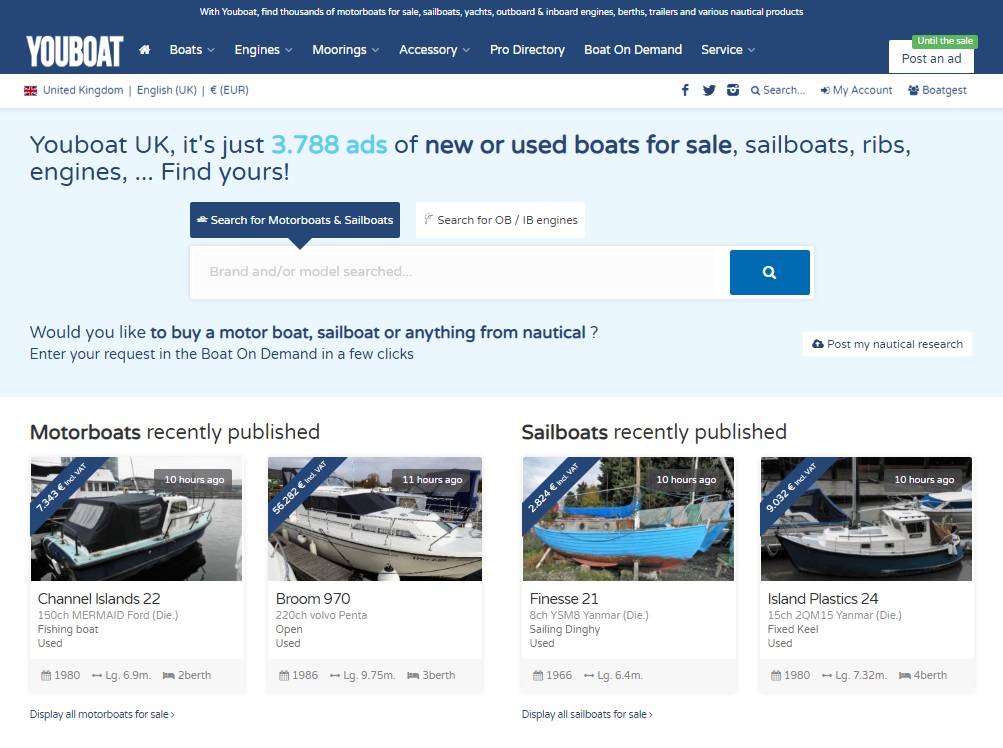Click '8ch YSM8 Yanmar (Die.)' engine text
The height and width of the screenshot is (748, 1003).
point(589,616)
